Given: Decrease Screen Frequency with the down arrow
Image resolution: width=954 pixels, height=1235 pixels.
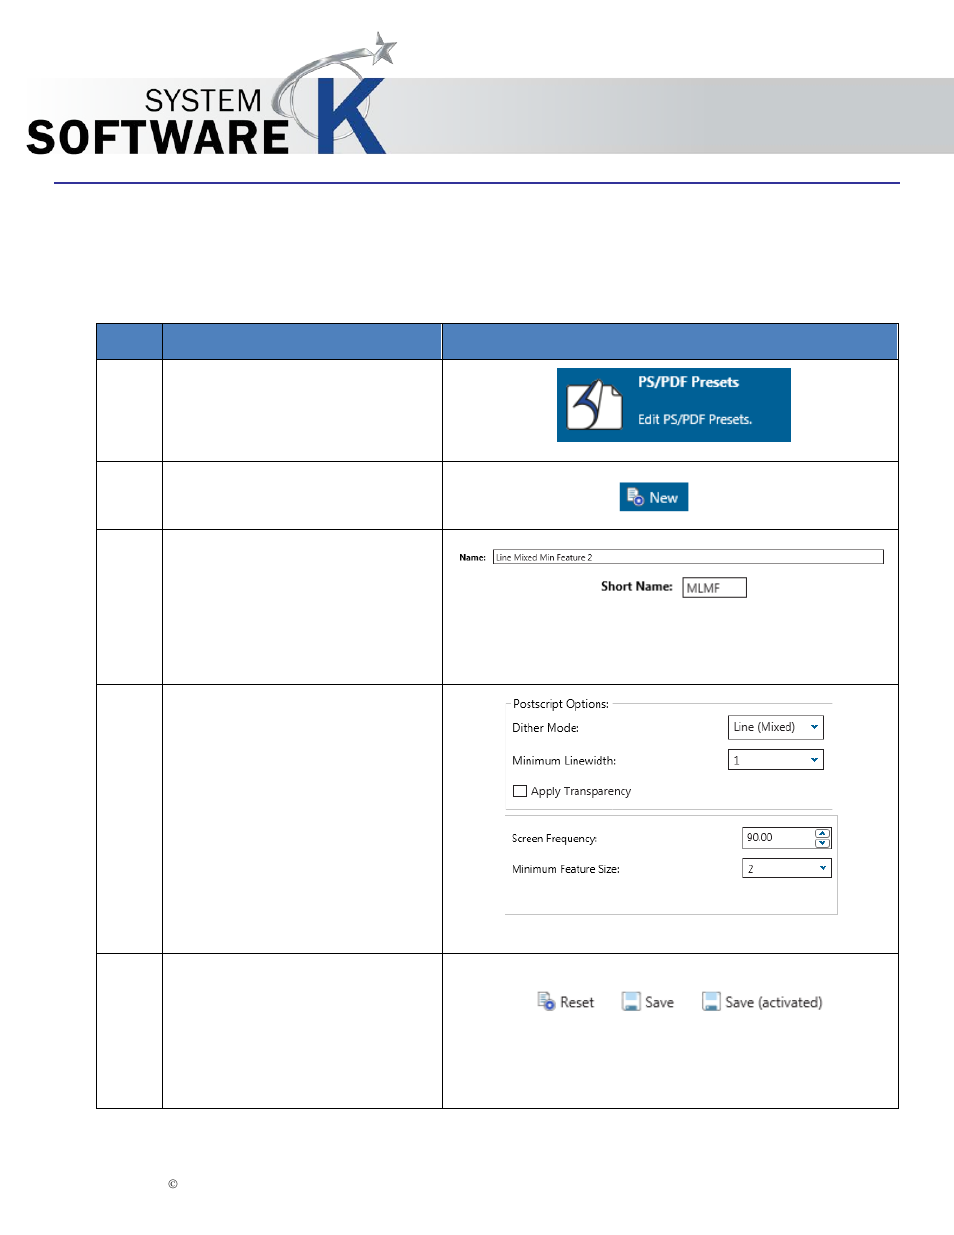Looking at the screenshot, I should [822, 843].
